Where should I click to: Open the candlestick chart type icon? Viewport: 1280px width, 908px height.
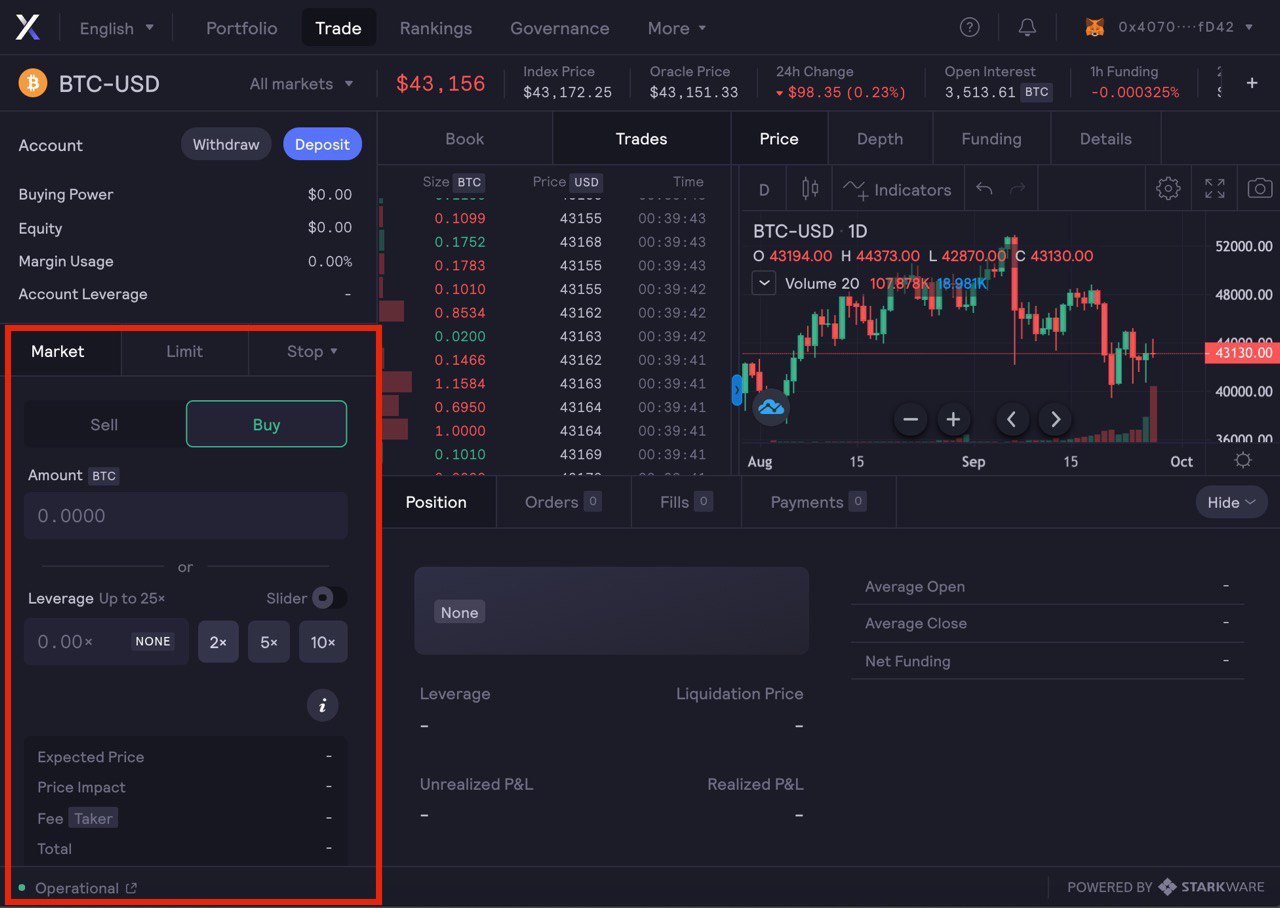[810, 189]
